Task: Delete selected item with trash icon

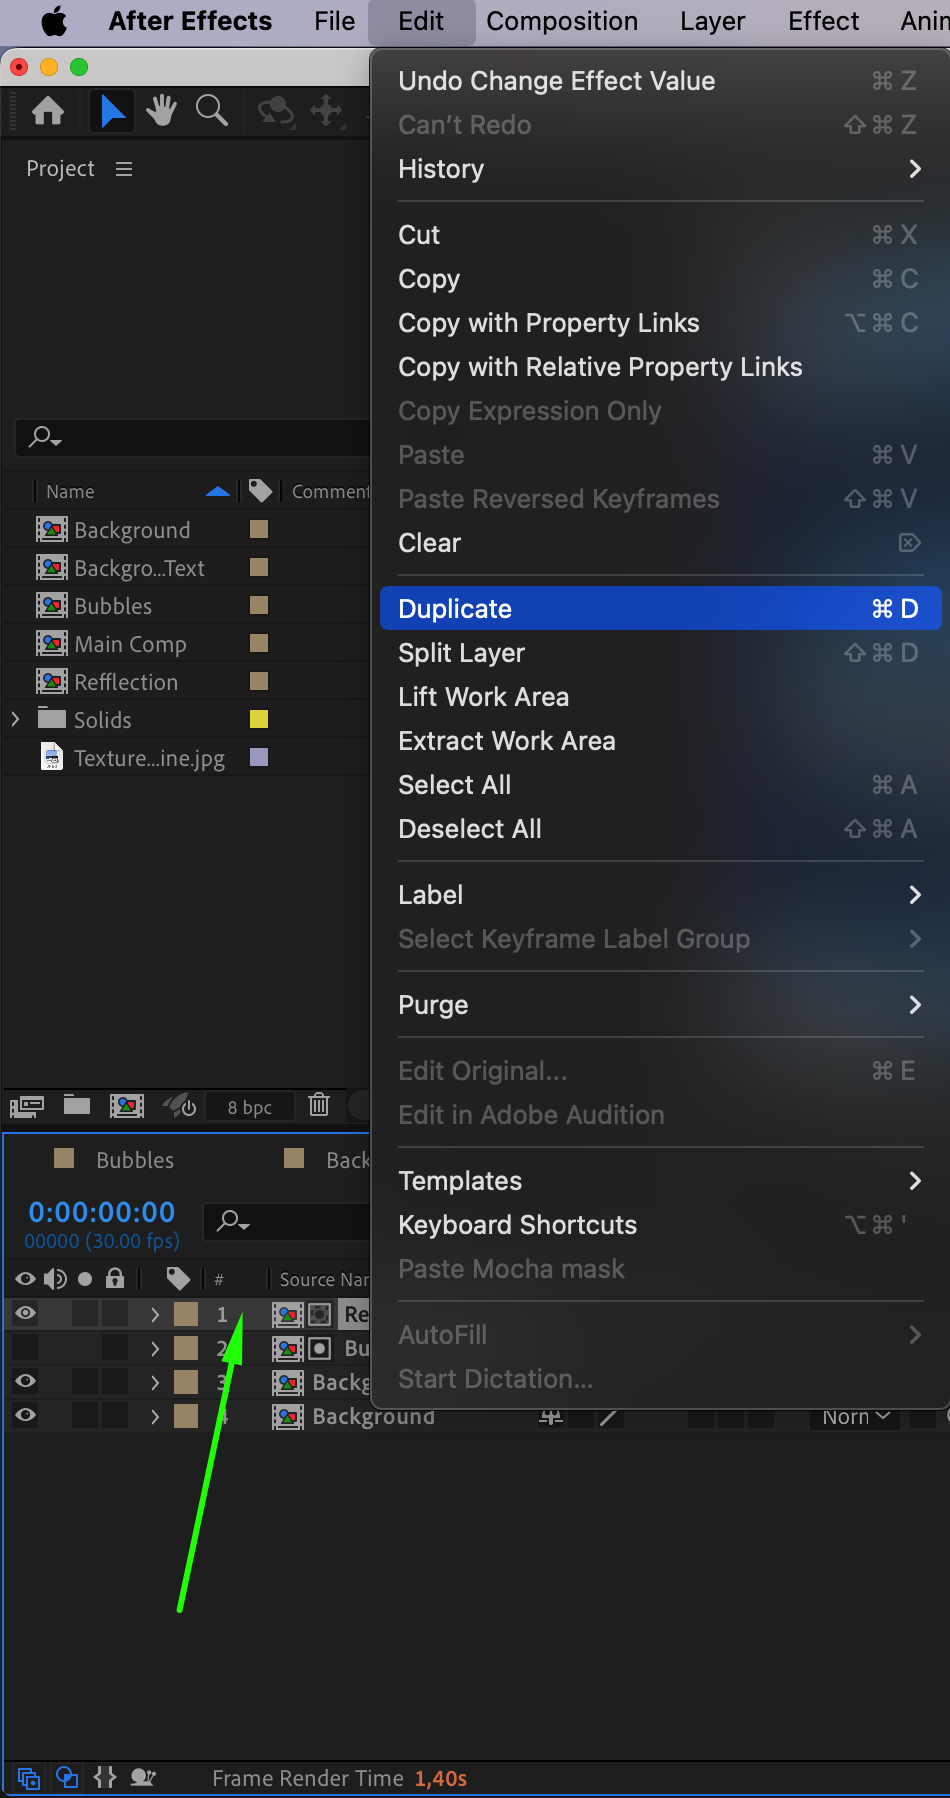Action: pyautogui.click(x=319, y=1105)
